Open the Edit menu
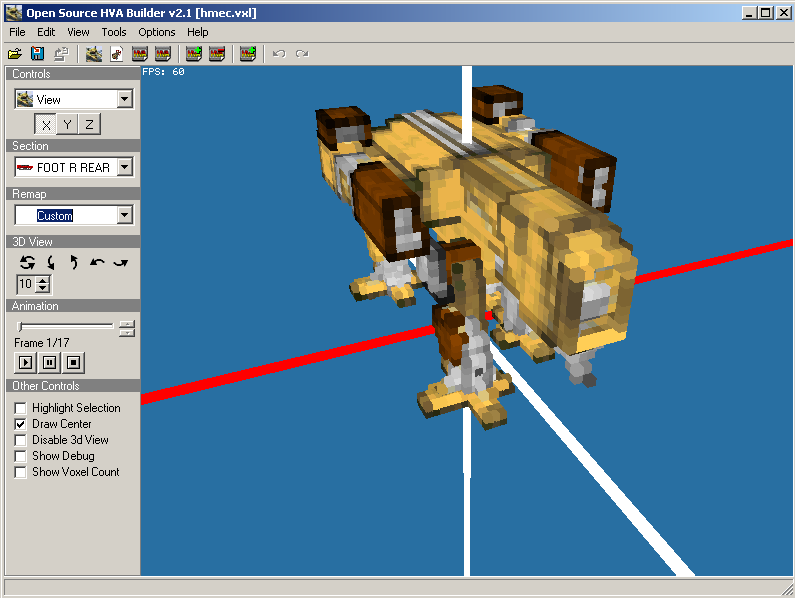 coord(46,32)
